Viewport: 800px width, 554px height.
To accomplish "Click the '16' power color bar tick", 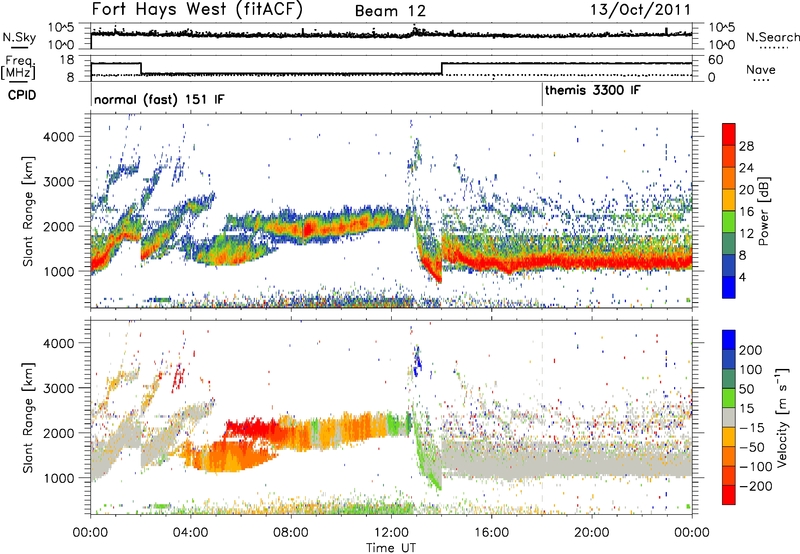I will 745,212.
